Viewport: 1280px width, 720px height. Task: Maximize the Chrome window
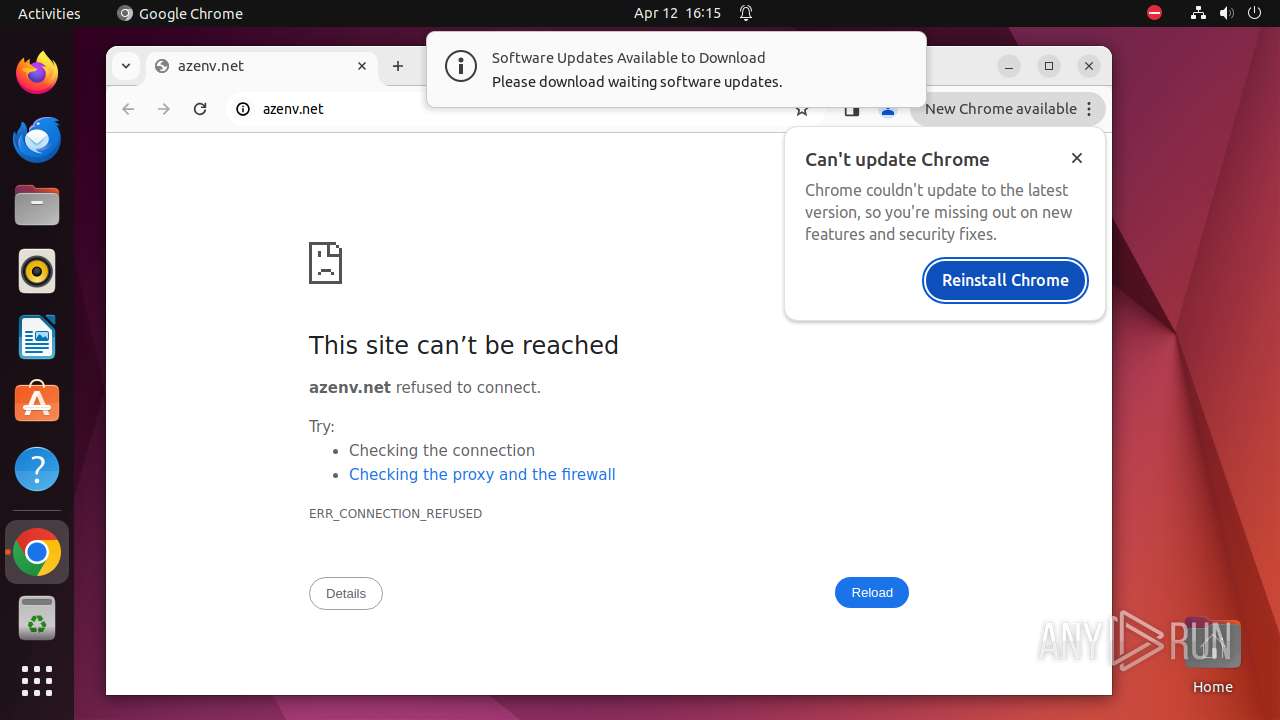pyautogui.click(x=1049, y=66)
